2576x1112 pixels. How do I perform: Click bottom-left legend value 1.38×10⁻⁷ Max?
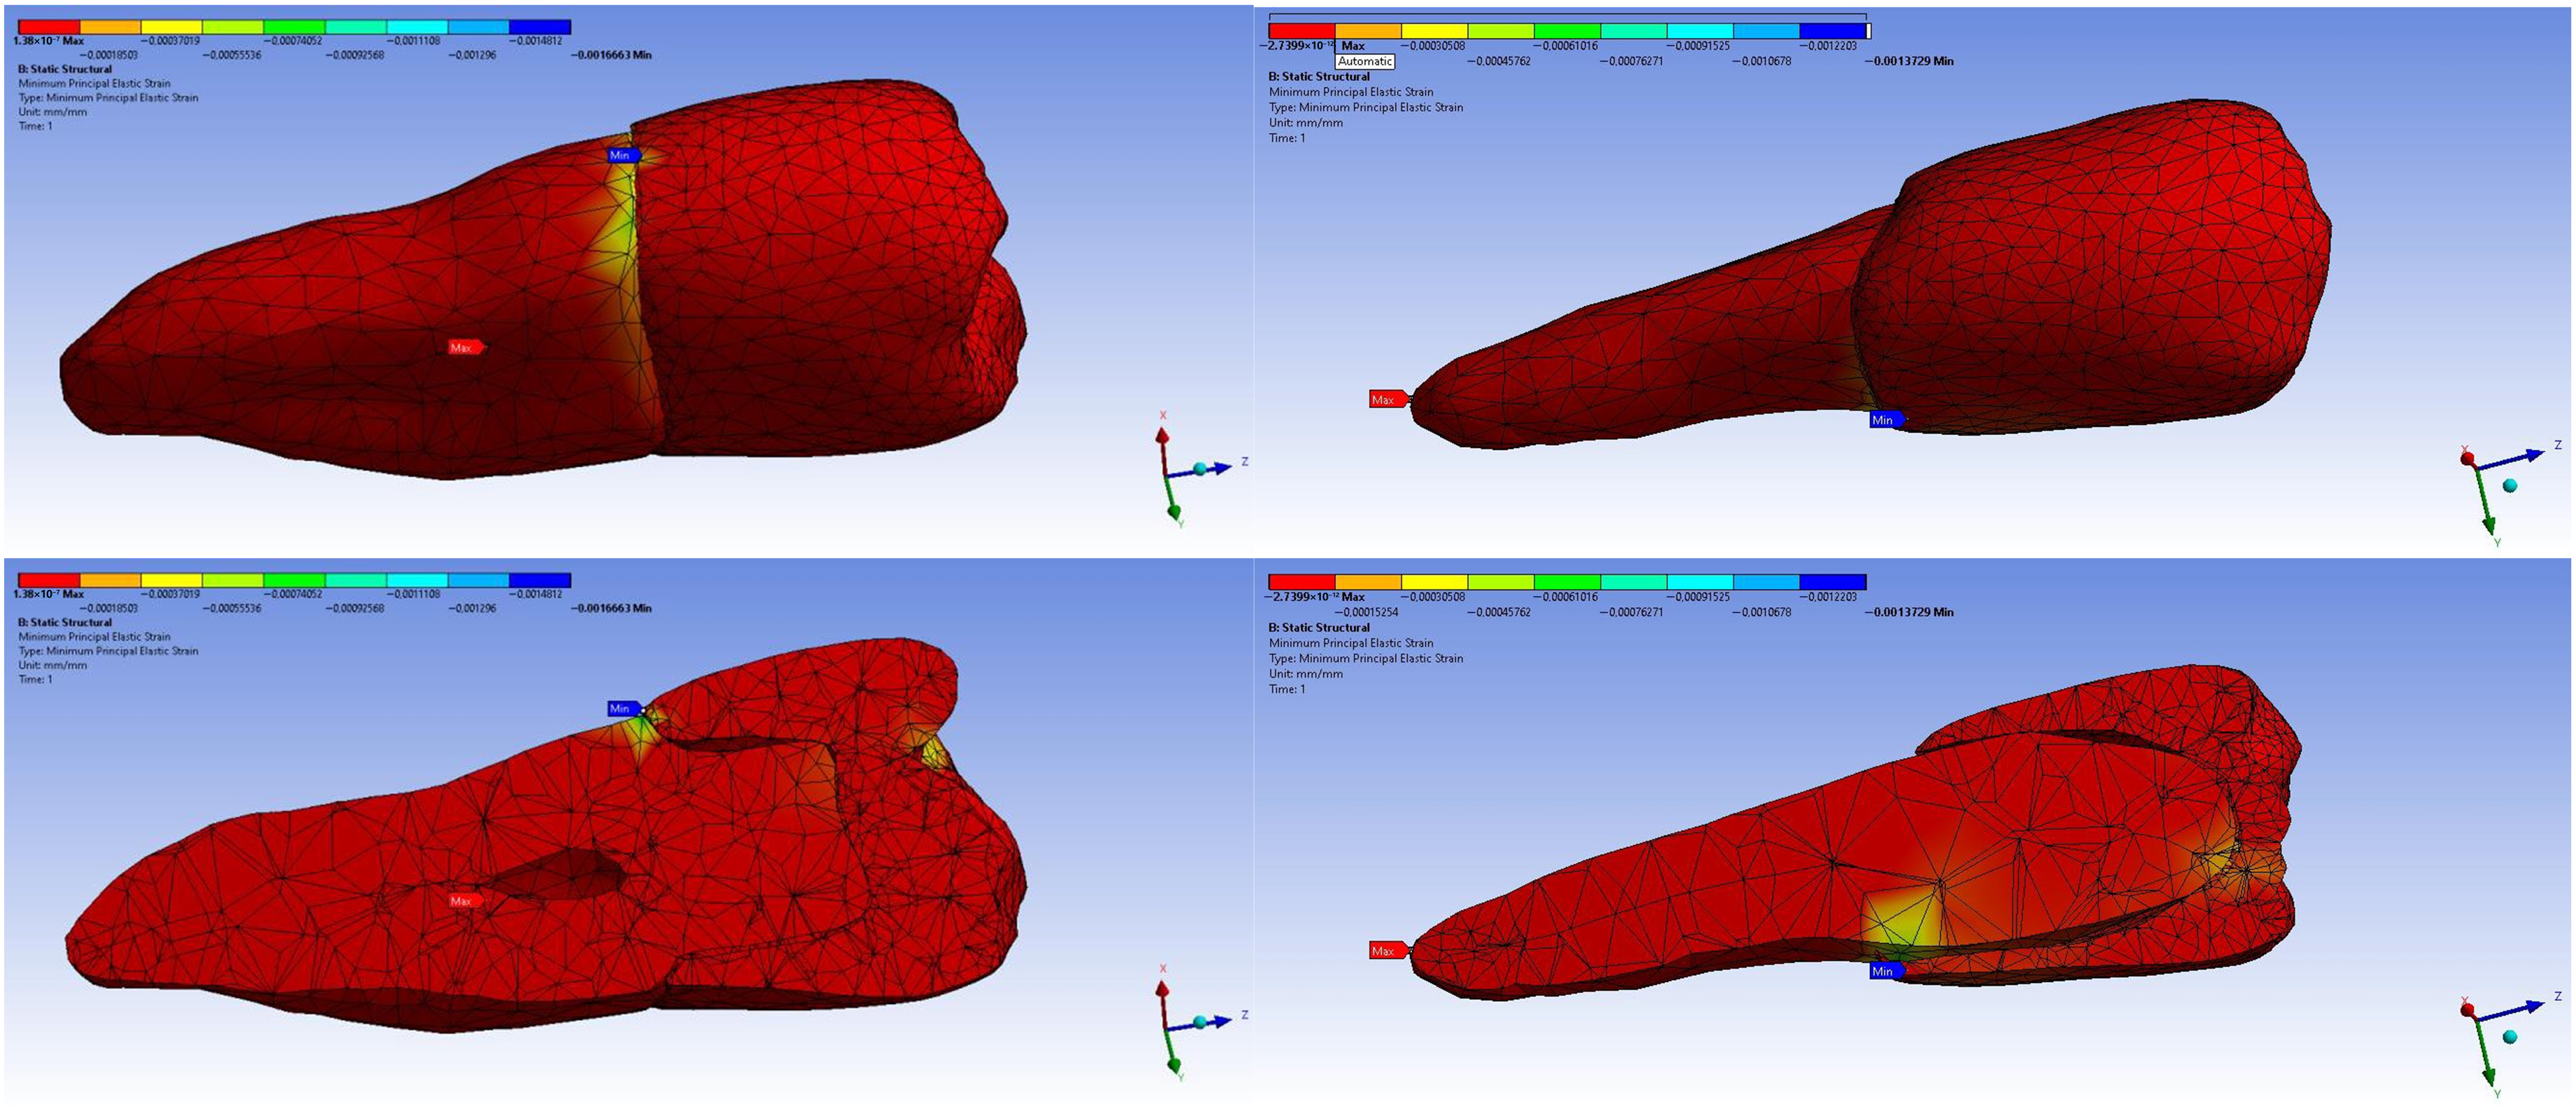coord(48,594)
